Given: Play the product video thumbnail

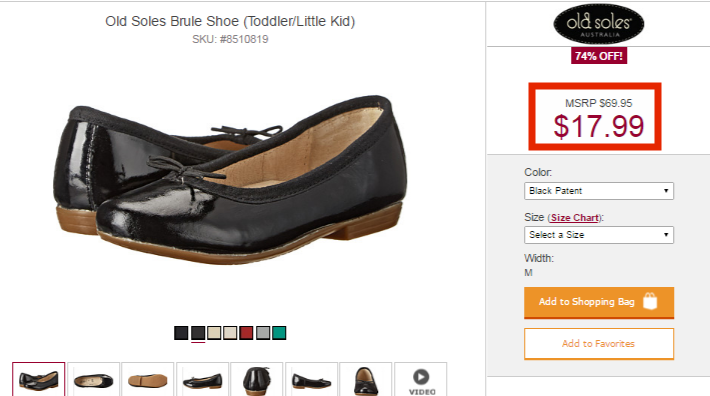Looking at the screenshot, I should point(421,380).
